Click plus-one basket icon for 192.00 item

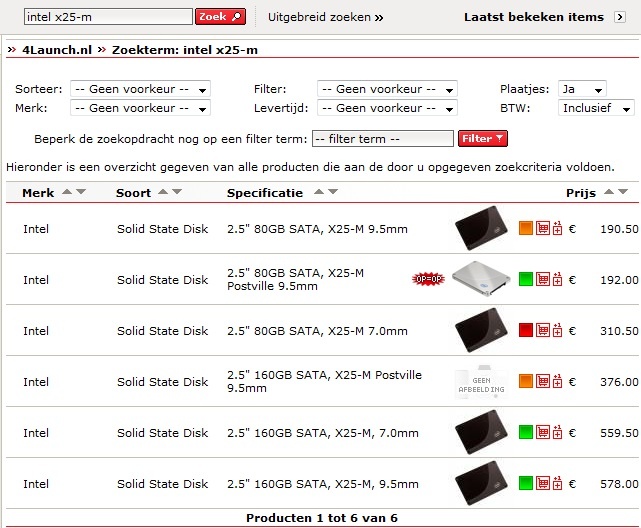click(x=557, y=279)
